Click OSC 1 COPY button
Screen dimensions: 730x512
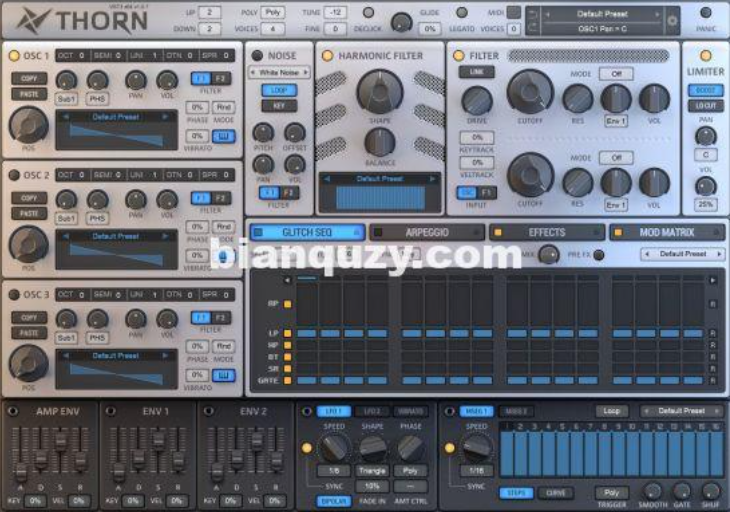(x=29, y=79)
